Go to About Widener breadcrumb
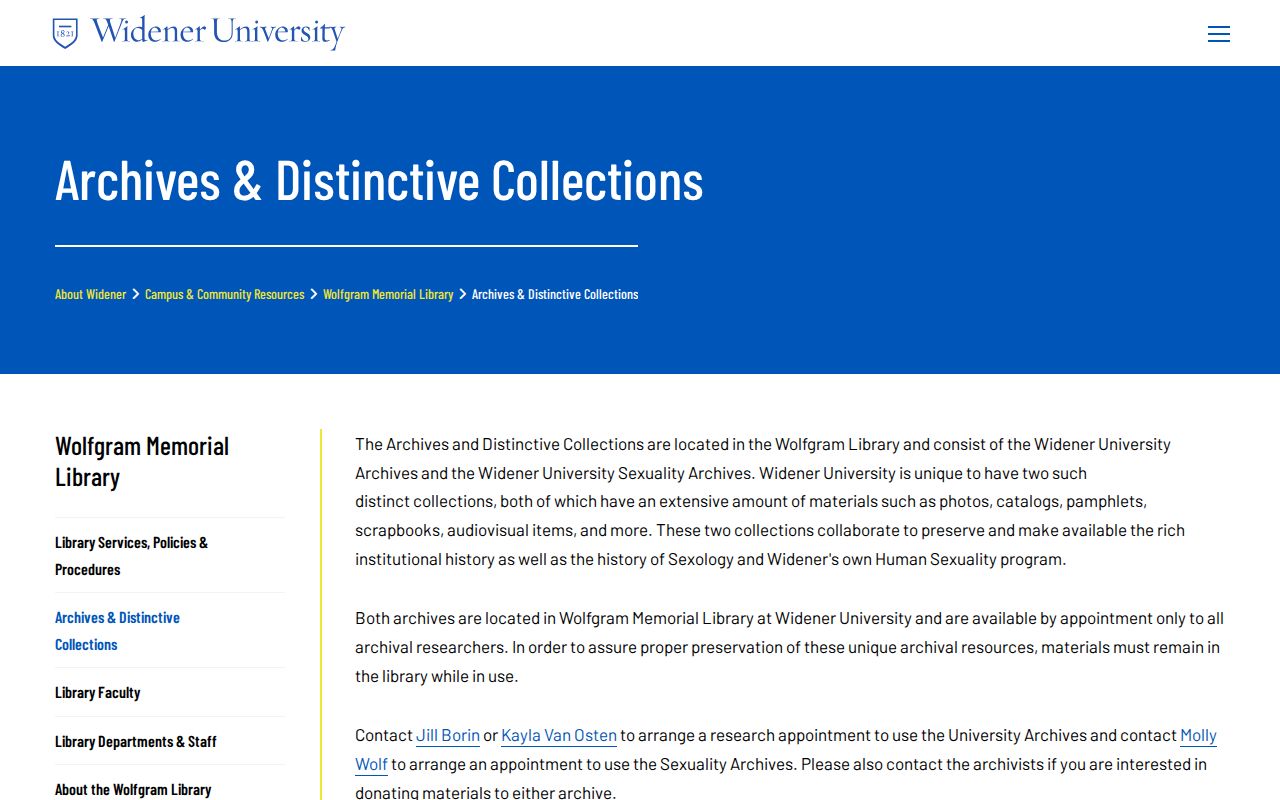1280x800 pixels. (x=91, y=294)
